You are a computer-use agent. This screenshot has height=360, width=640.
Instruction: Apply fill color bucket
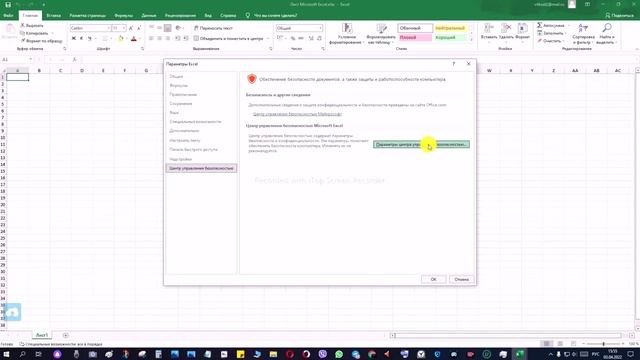(x=120, y=38)
